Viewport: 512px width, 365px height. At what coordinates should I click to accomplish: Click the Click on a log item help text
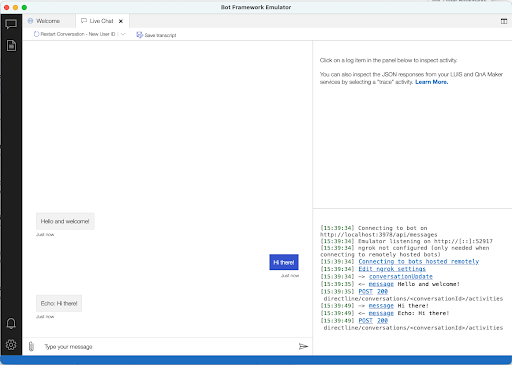[388, 60]
